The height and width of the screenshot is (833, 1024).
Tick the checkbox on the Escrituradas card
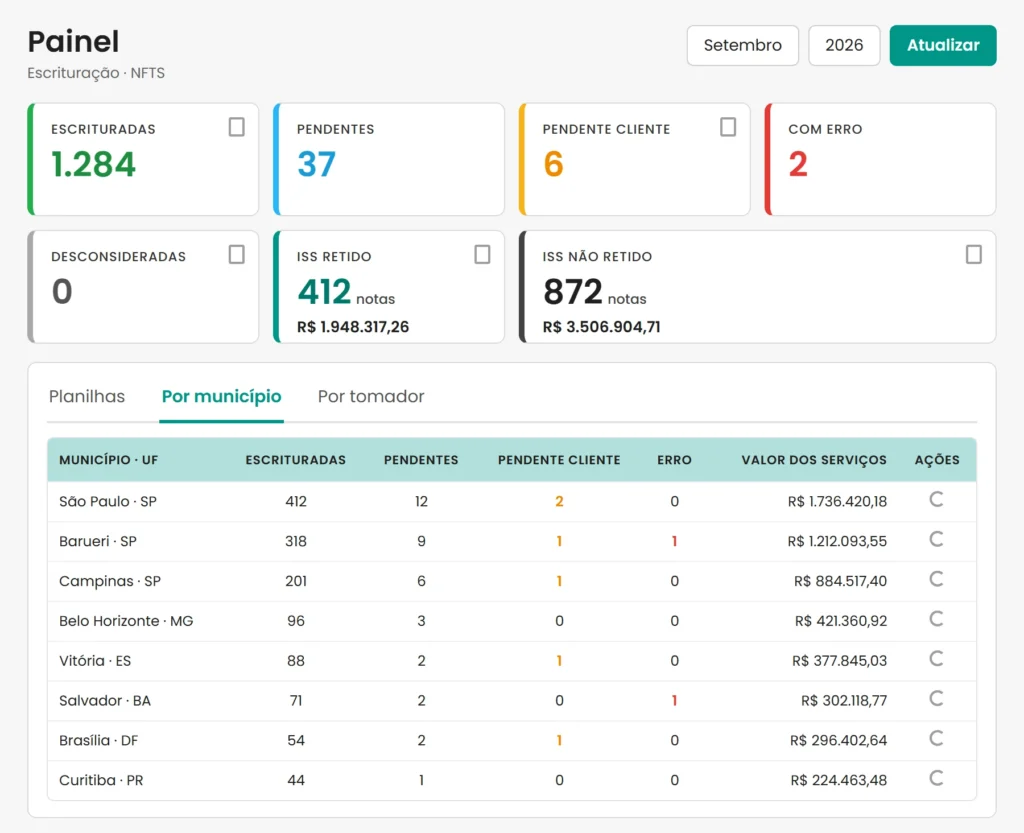(236, 127)
